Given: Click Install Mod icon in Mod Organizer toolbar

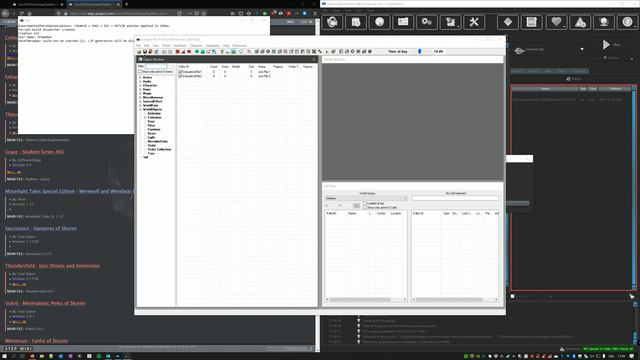Looking at the screenshot, I should tap(332, 22).
